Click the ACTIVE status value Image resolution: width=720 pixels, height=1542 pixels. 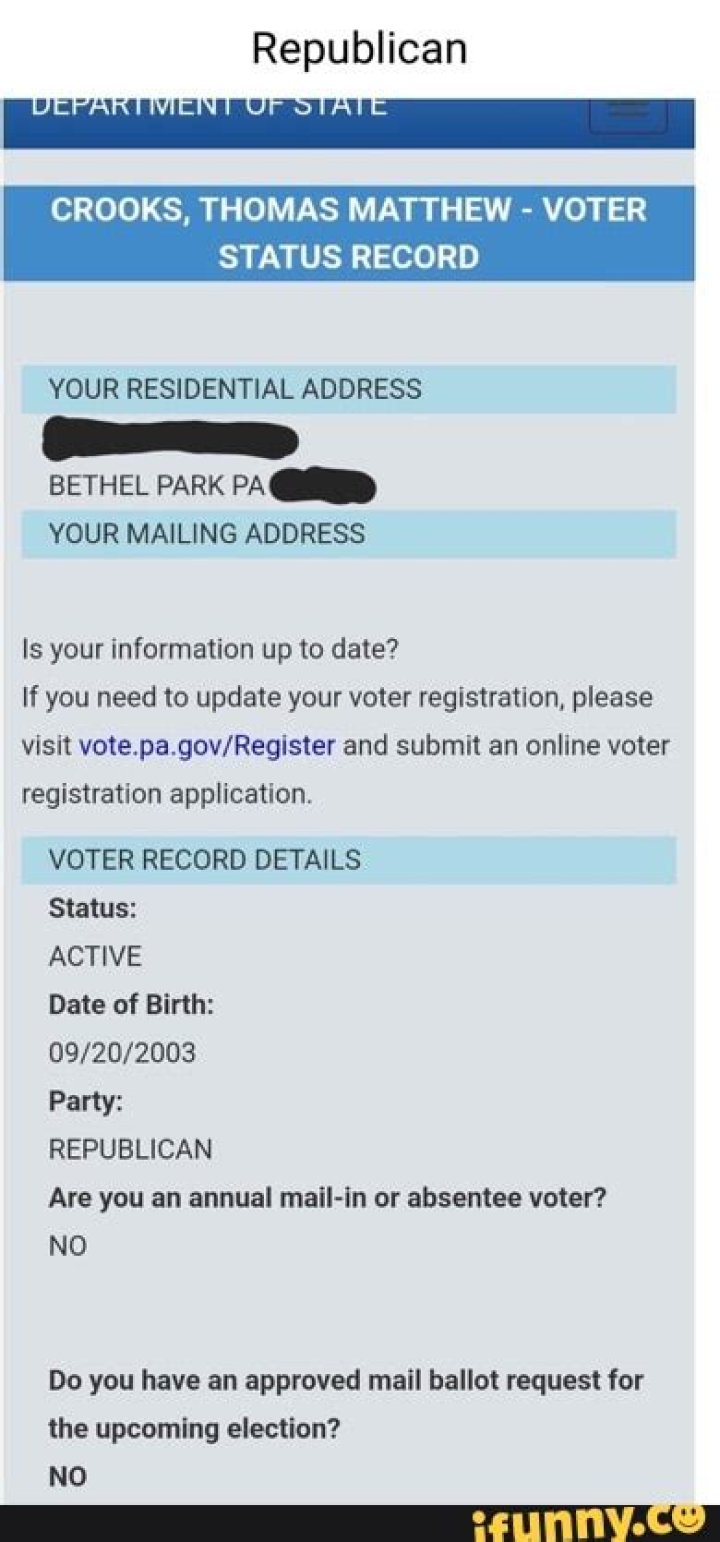click(95, 957)
